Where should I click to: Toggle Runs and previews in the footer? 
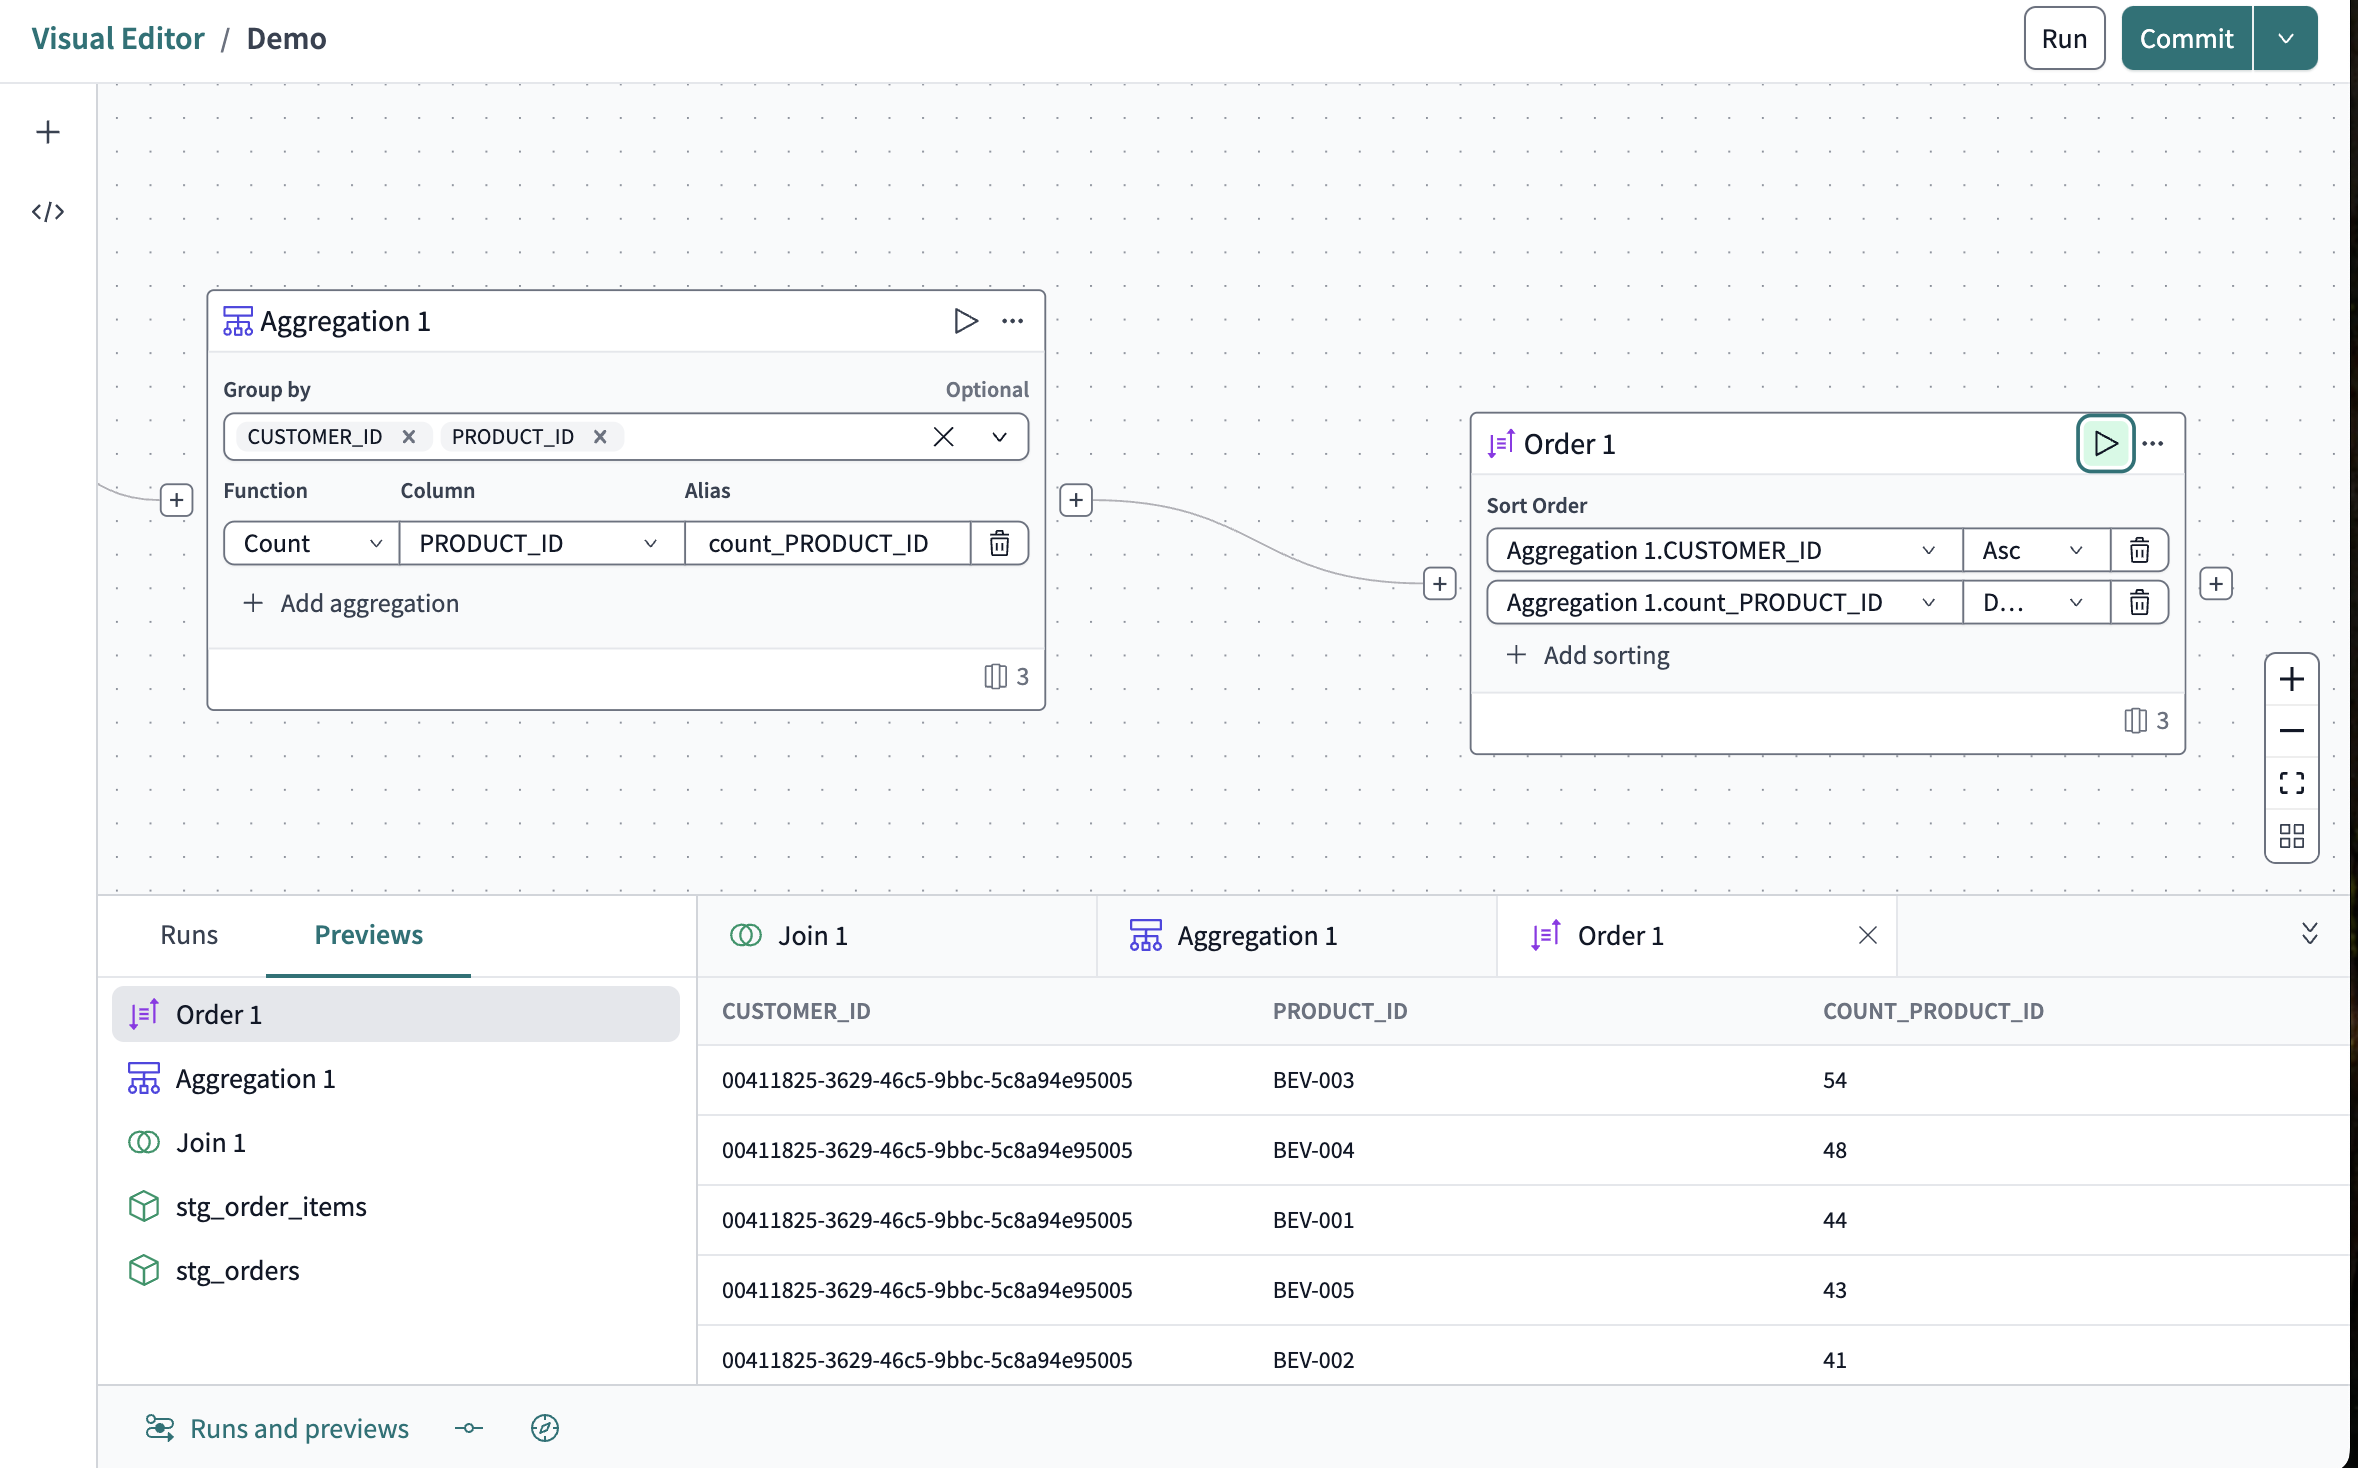pyautogui.click(x=278, y=1428)
